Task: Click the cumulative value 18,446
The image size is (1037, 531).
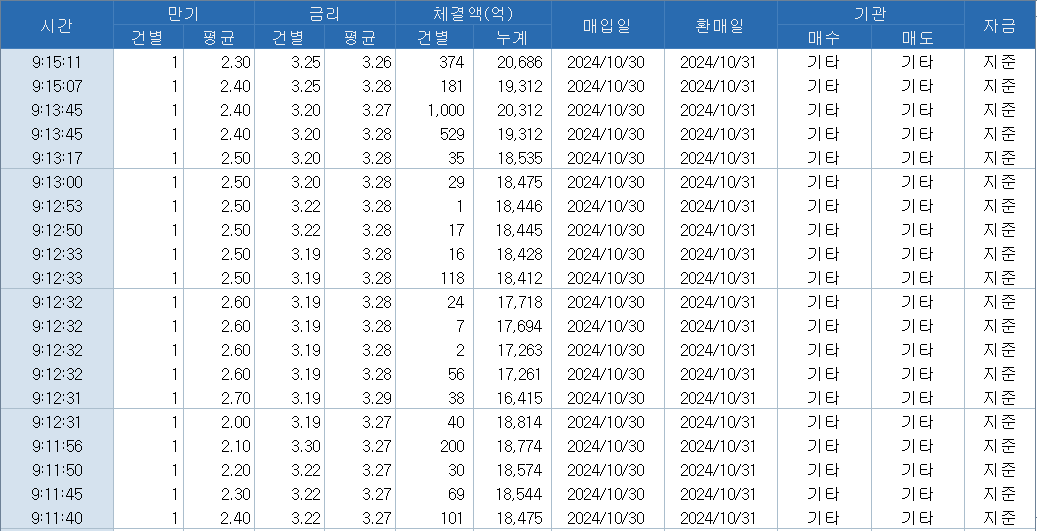Action: [519, 206]
